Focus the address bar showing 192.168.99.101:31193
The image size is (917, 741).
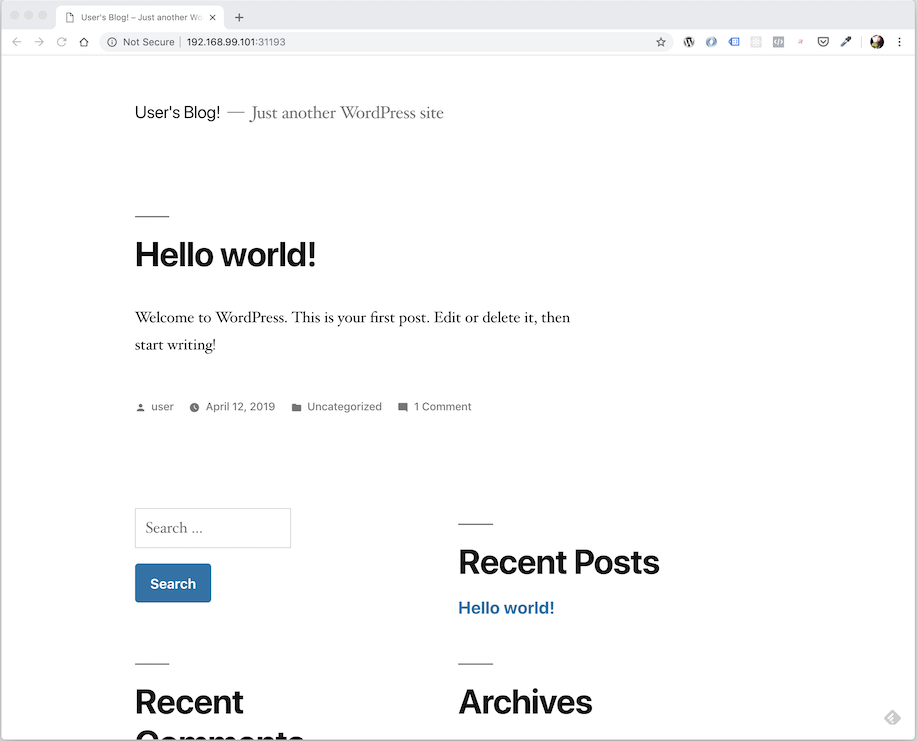coord(386,42)
